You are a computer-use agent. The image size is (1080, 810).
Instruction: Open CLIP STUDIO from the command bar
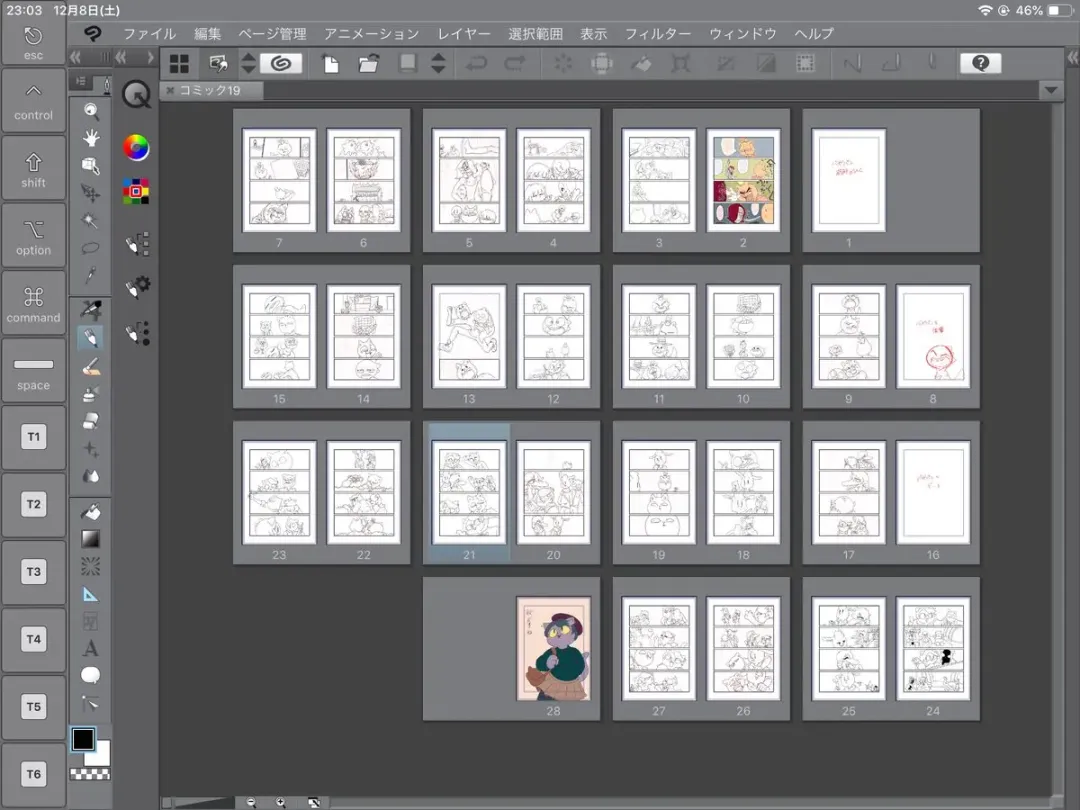(x=281, y=63)
